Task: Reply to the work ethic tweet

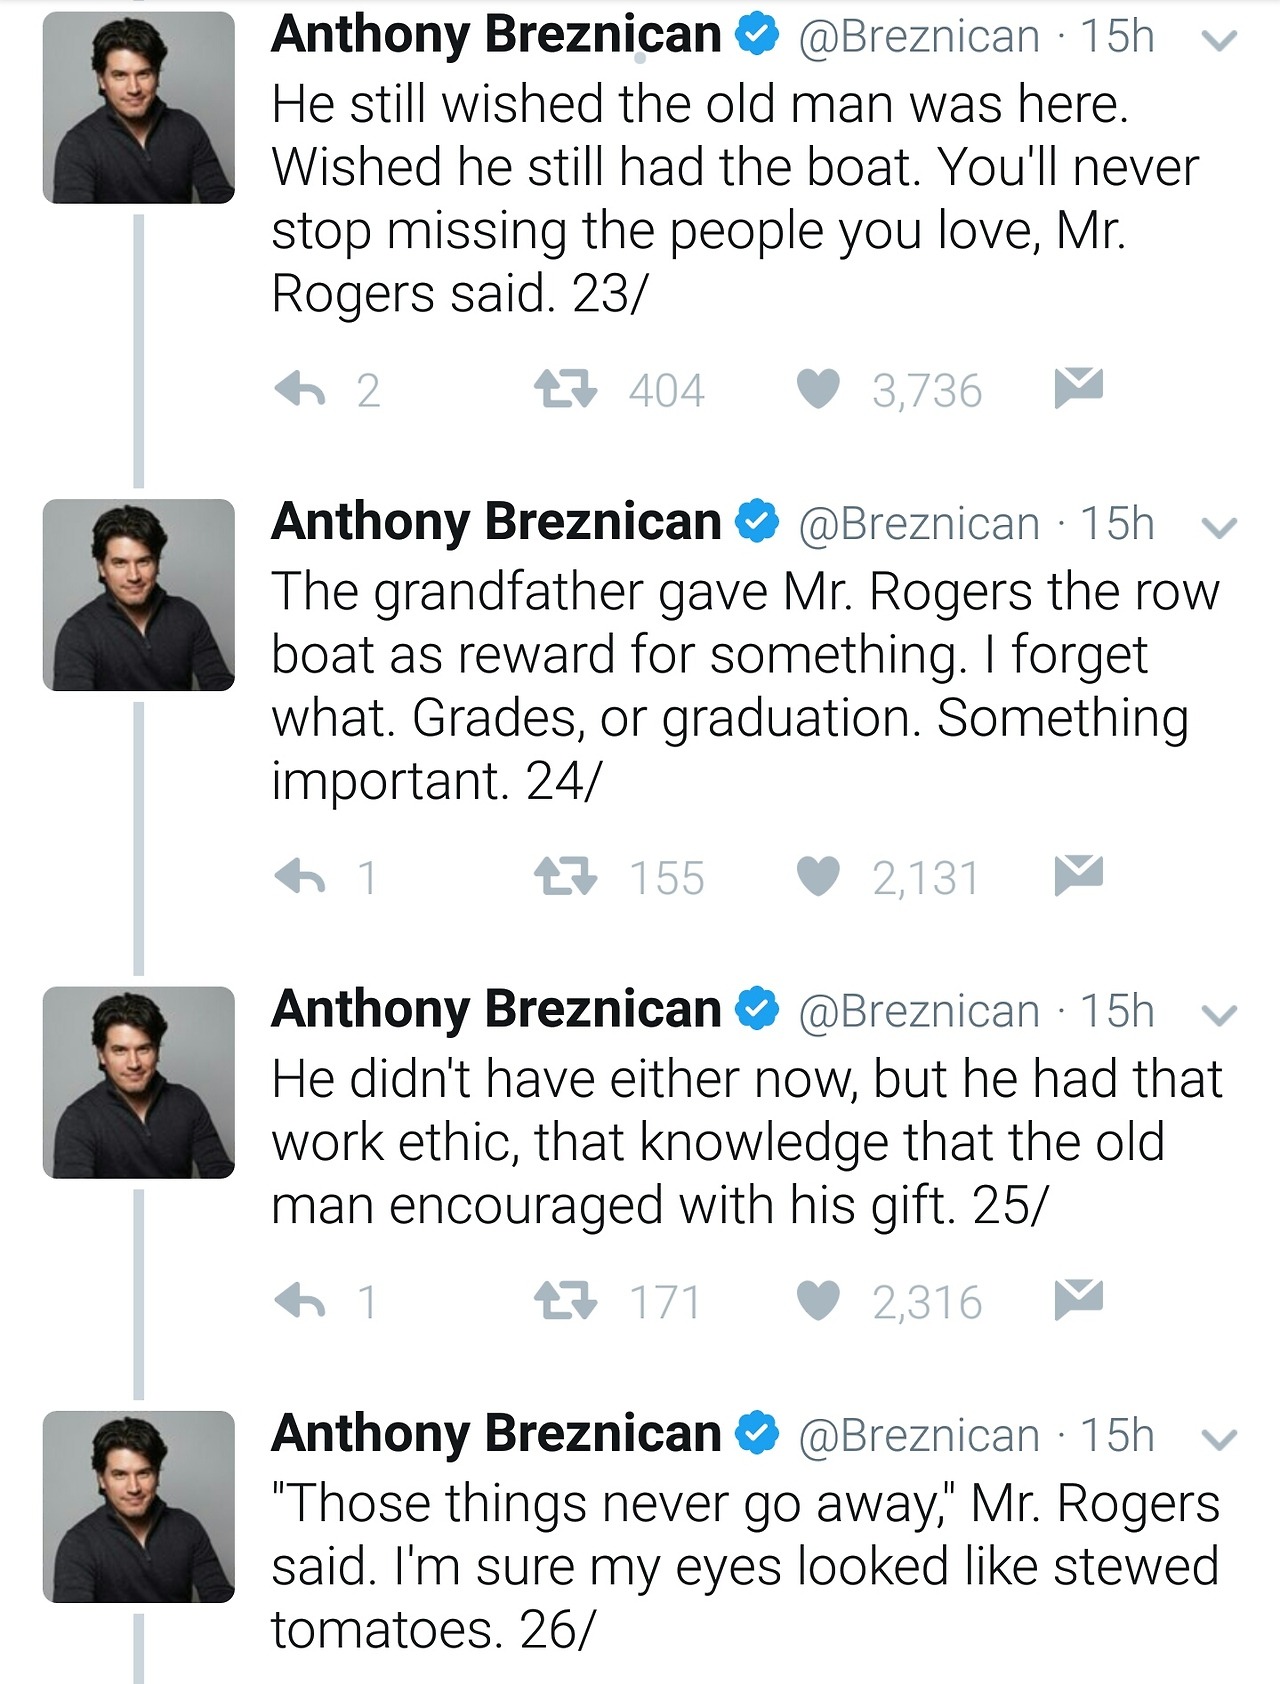Action: tap(300, 1301)
